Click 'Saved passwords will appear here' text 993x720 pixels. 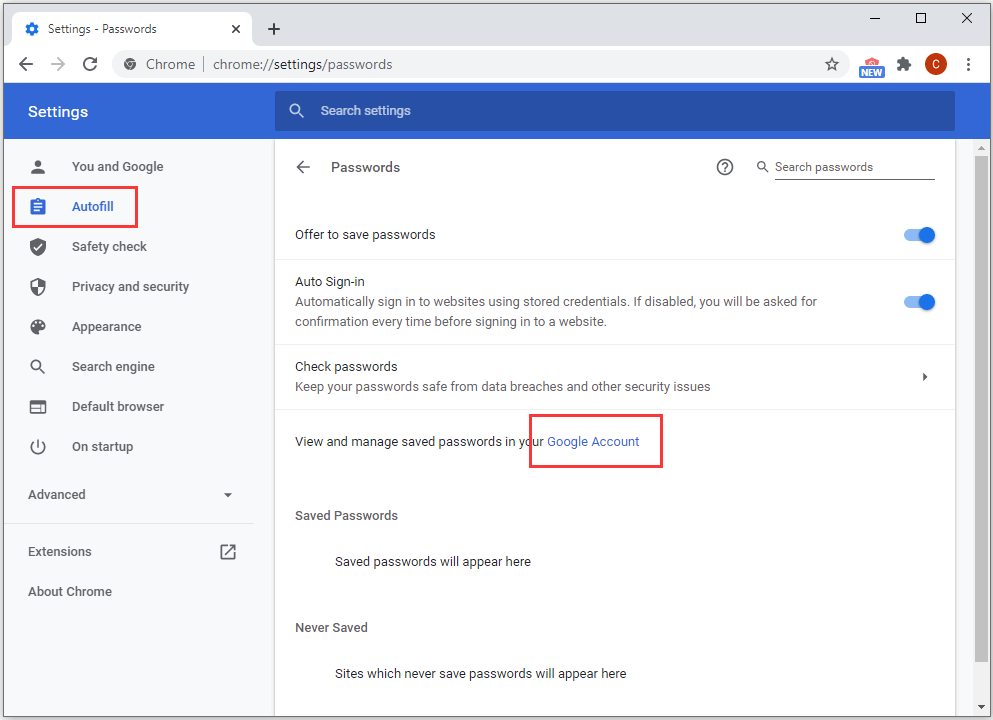(433, 562)
